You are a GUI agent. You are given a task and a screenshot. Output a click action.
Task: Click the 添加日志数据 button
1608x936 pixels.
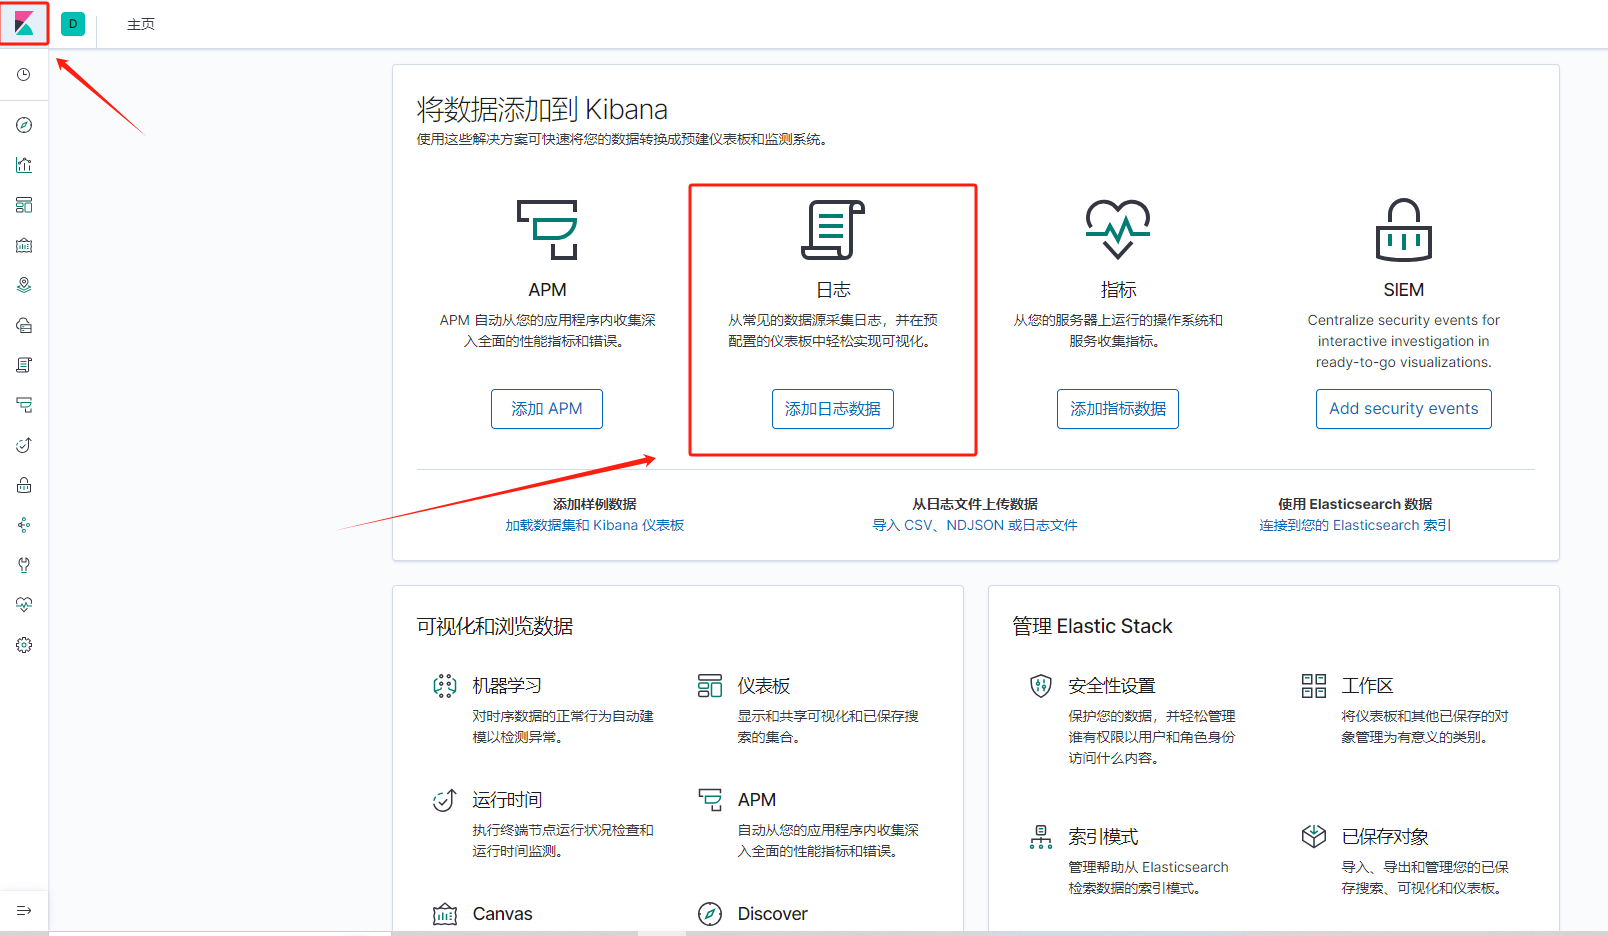click(x=833, y=409)
